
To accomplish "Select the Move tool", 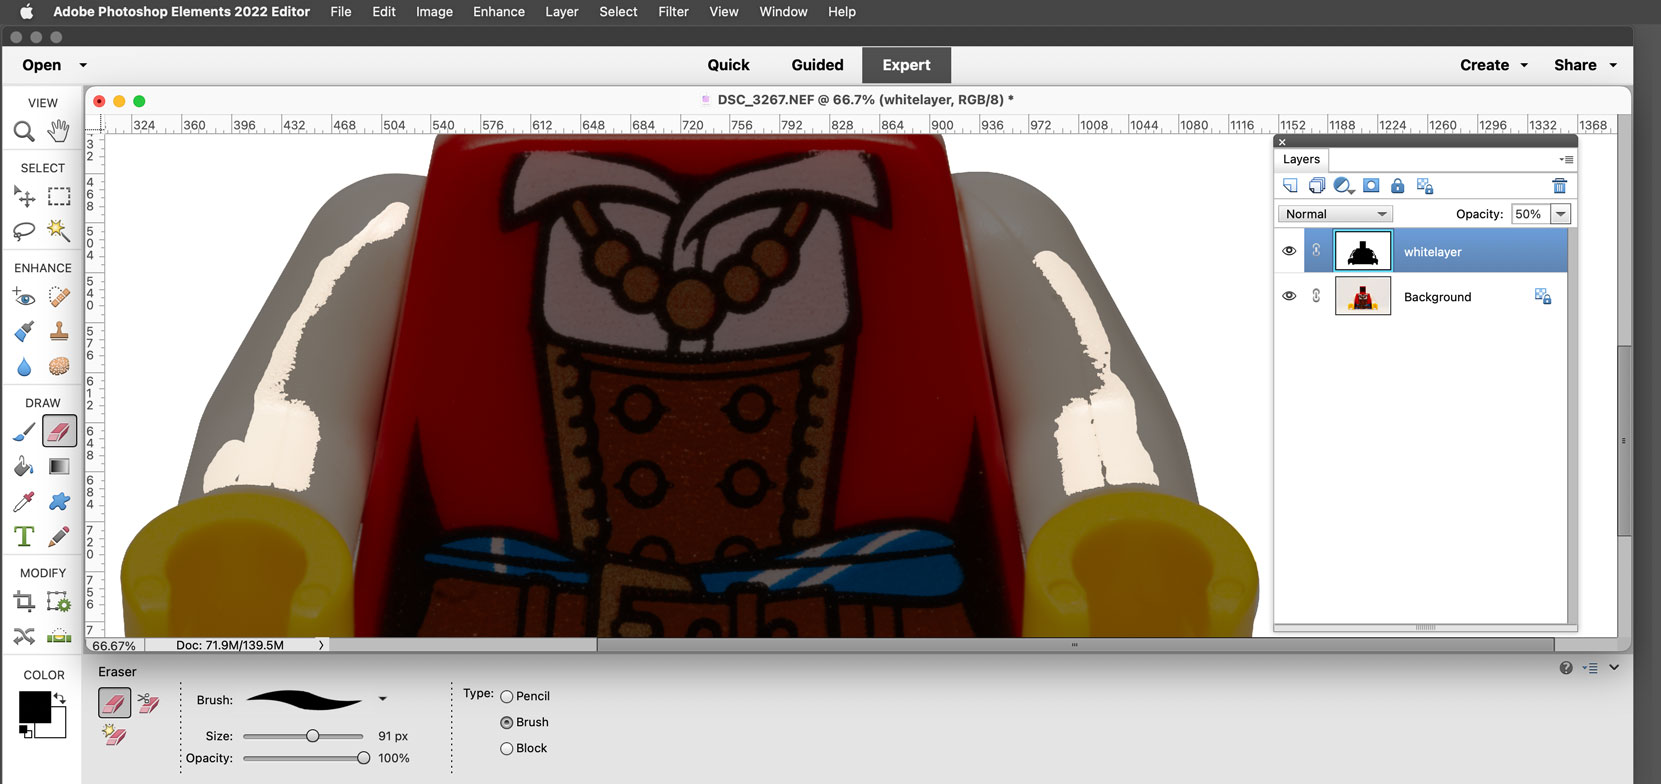I will click(24, 196).
